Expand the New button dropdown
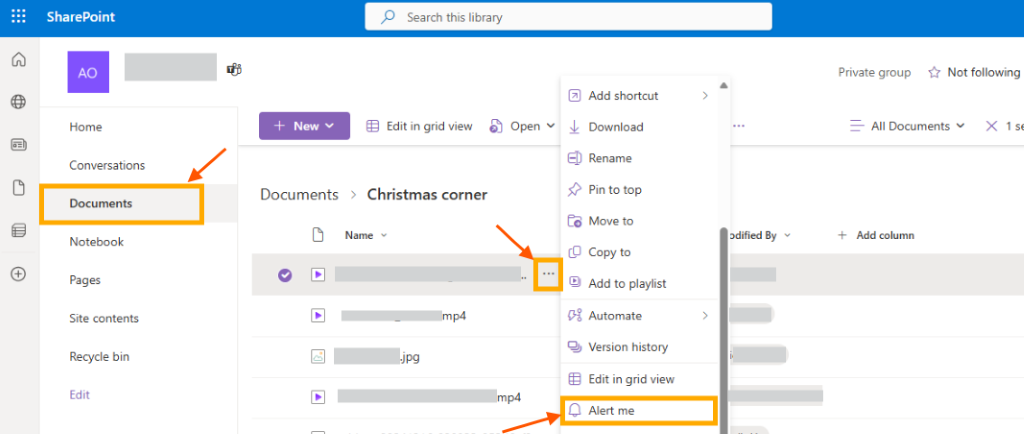The width and height of the screenshot is (1024, 434). click(x=330, y=126)
